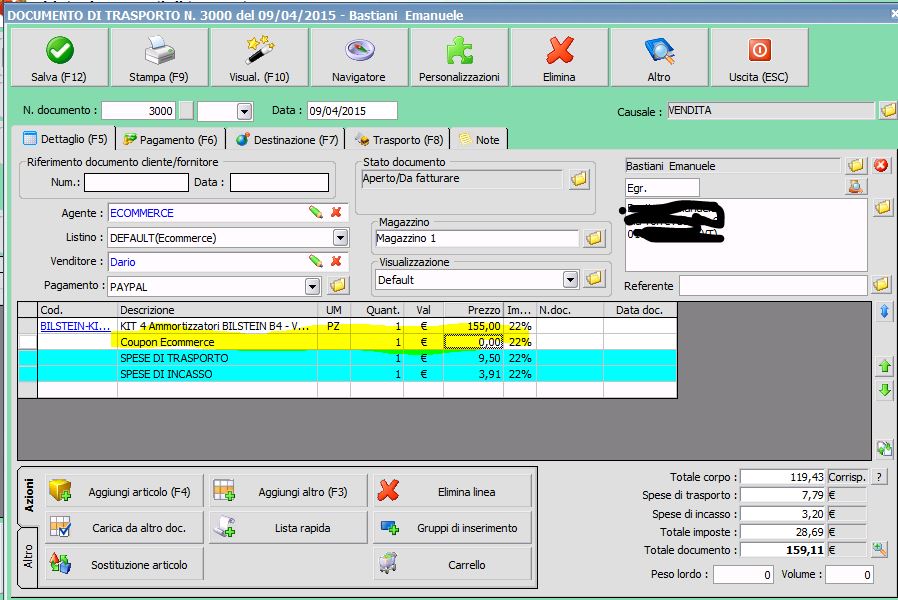Click the refresh icon at grid bottom right

884,449
